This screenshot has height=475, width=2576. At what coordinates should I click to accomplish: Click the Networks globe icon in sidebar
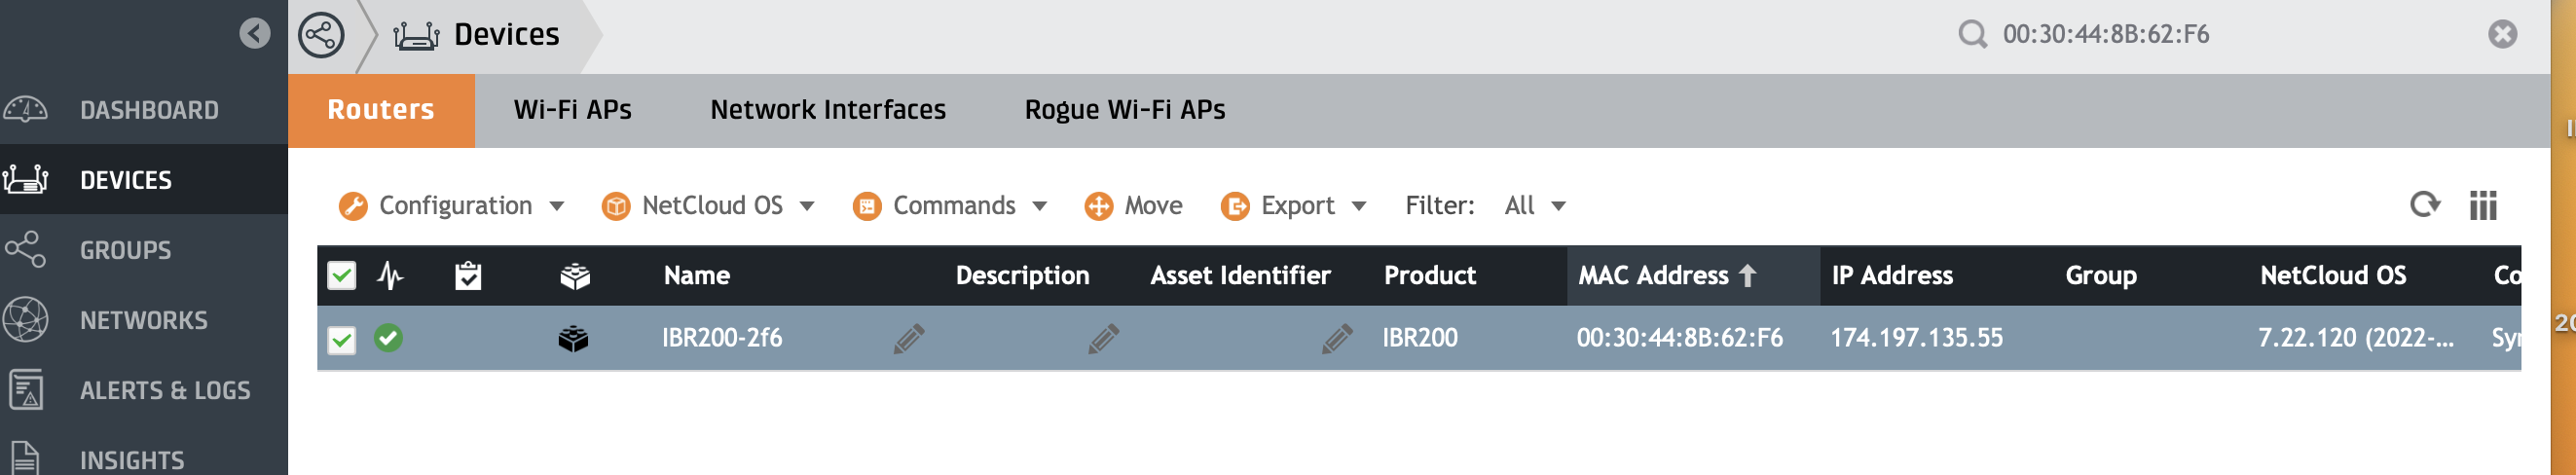pyautogui.click(x=25, y=320)
